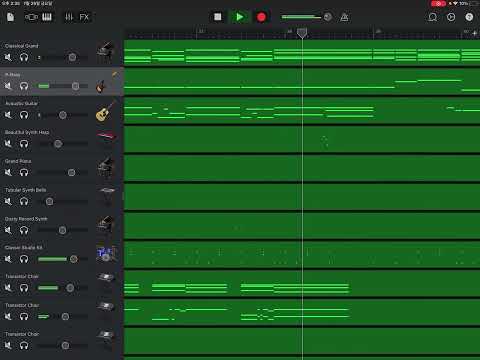
Task: Solo the Classical Grand track
Action: [x=24, y=57]
